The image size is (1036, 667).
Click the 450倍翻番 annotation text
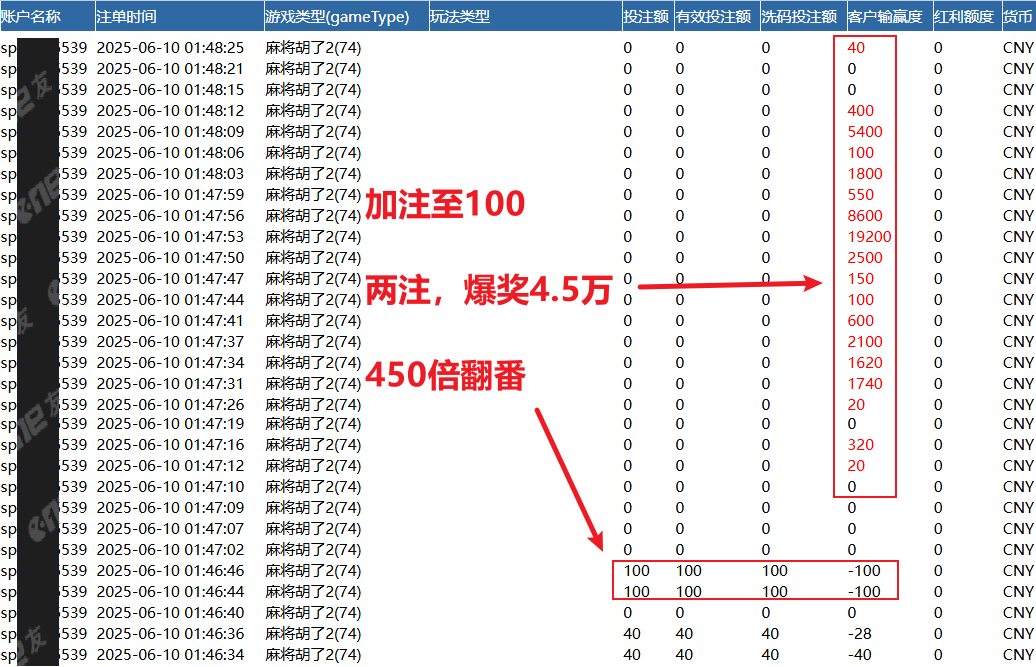point(445,376)
